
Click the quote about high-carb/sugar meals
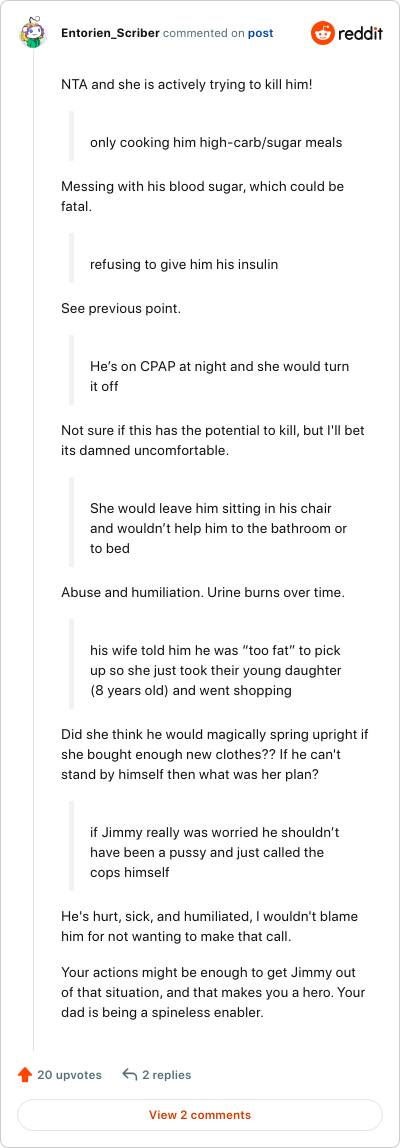coord(216,143)
